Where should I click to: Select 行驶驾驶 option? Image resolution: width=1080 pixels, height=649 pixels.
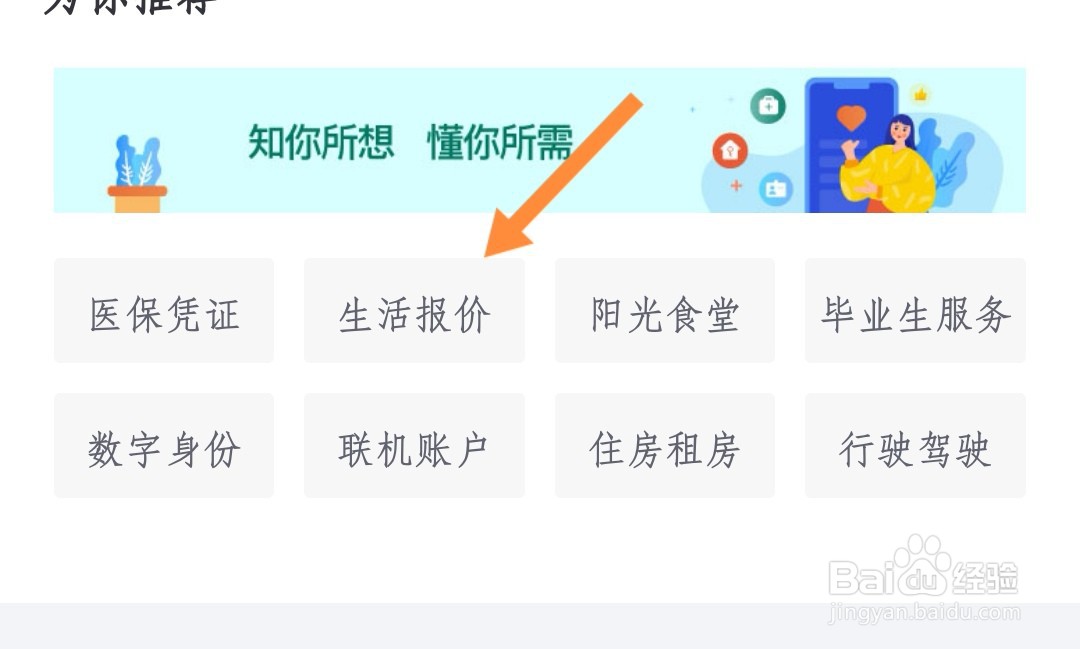(915, 446)
